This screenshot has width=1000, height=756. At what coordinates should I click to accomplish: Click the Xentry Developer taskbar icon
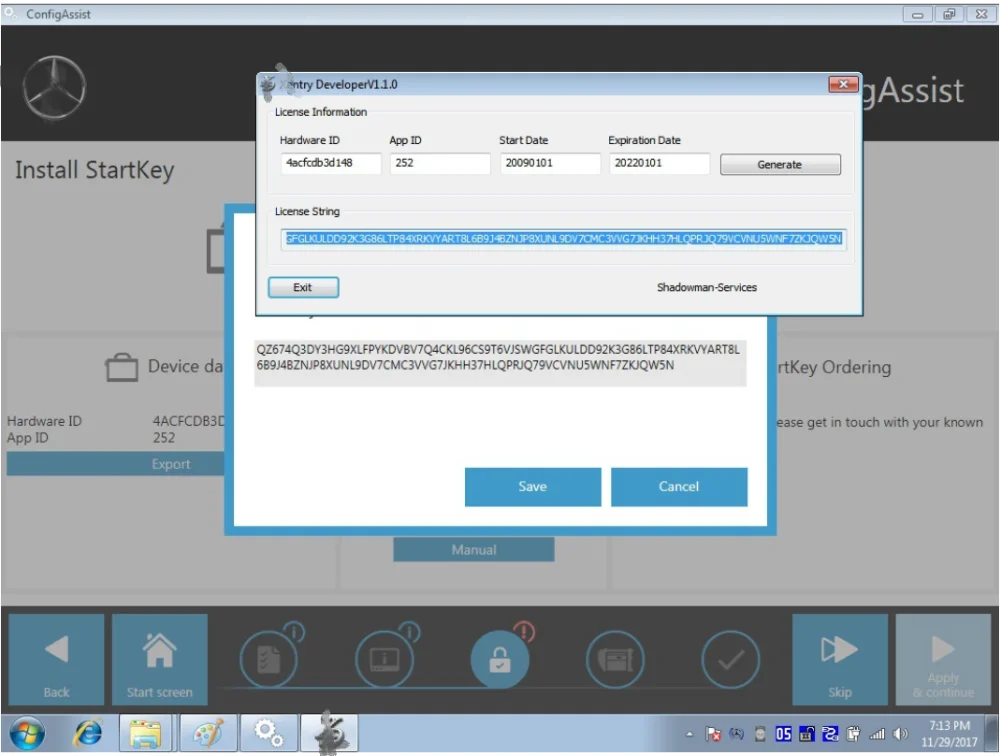pos(330,734)
